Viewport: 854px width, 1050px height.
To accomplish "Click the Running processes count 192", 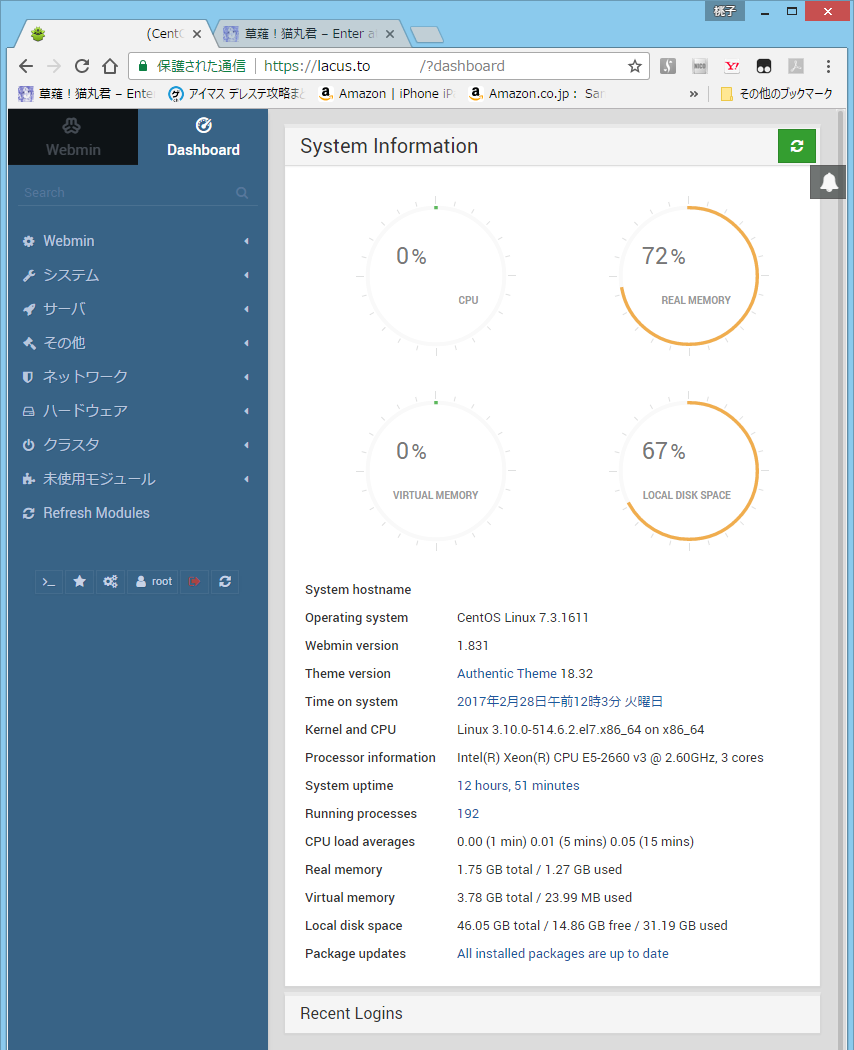I will [x=468, y=814].
